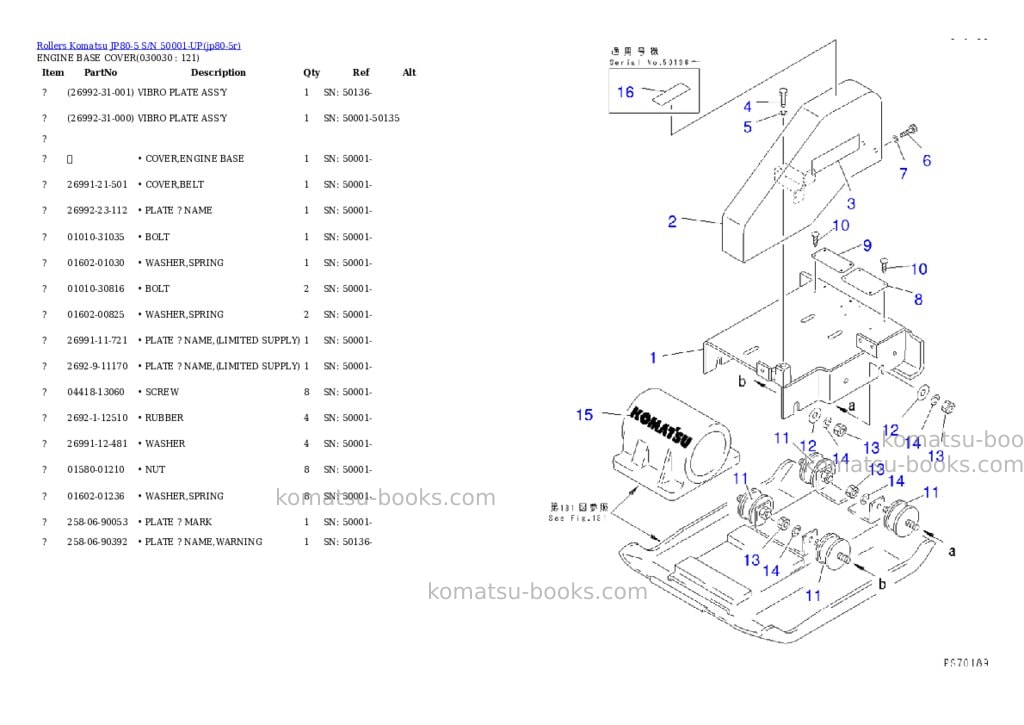The height and width of the screenshot is (725, 1024).
Task: Select part number (26992-31-000)
Action: [101, 118]
